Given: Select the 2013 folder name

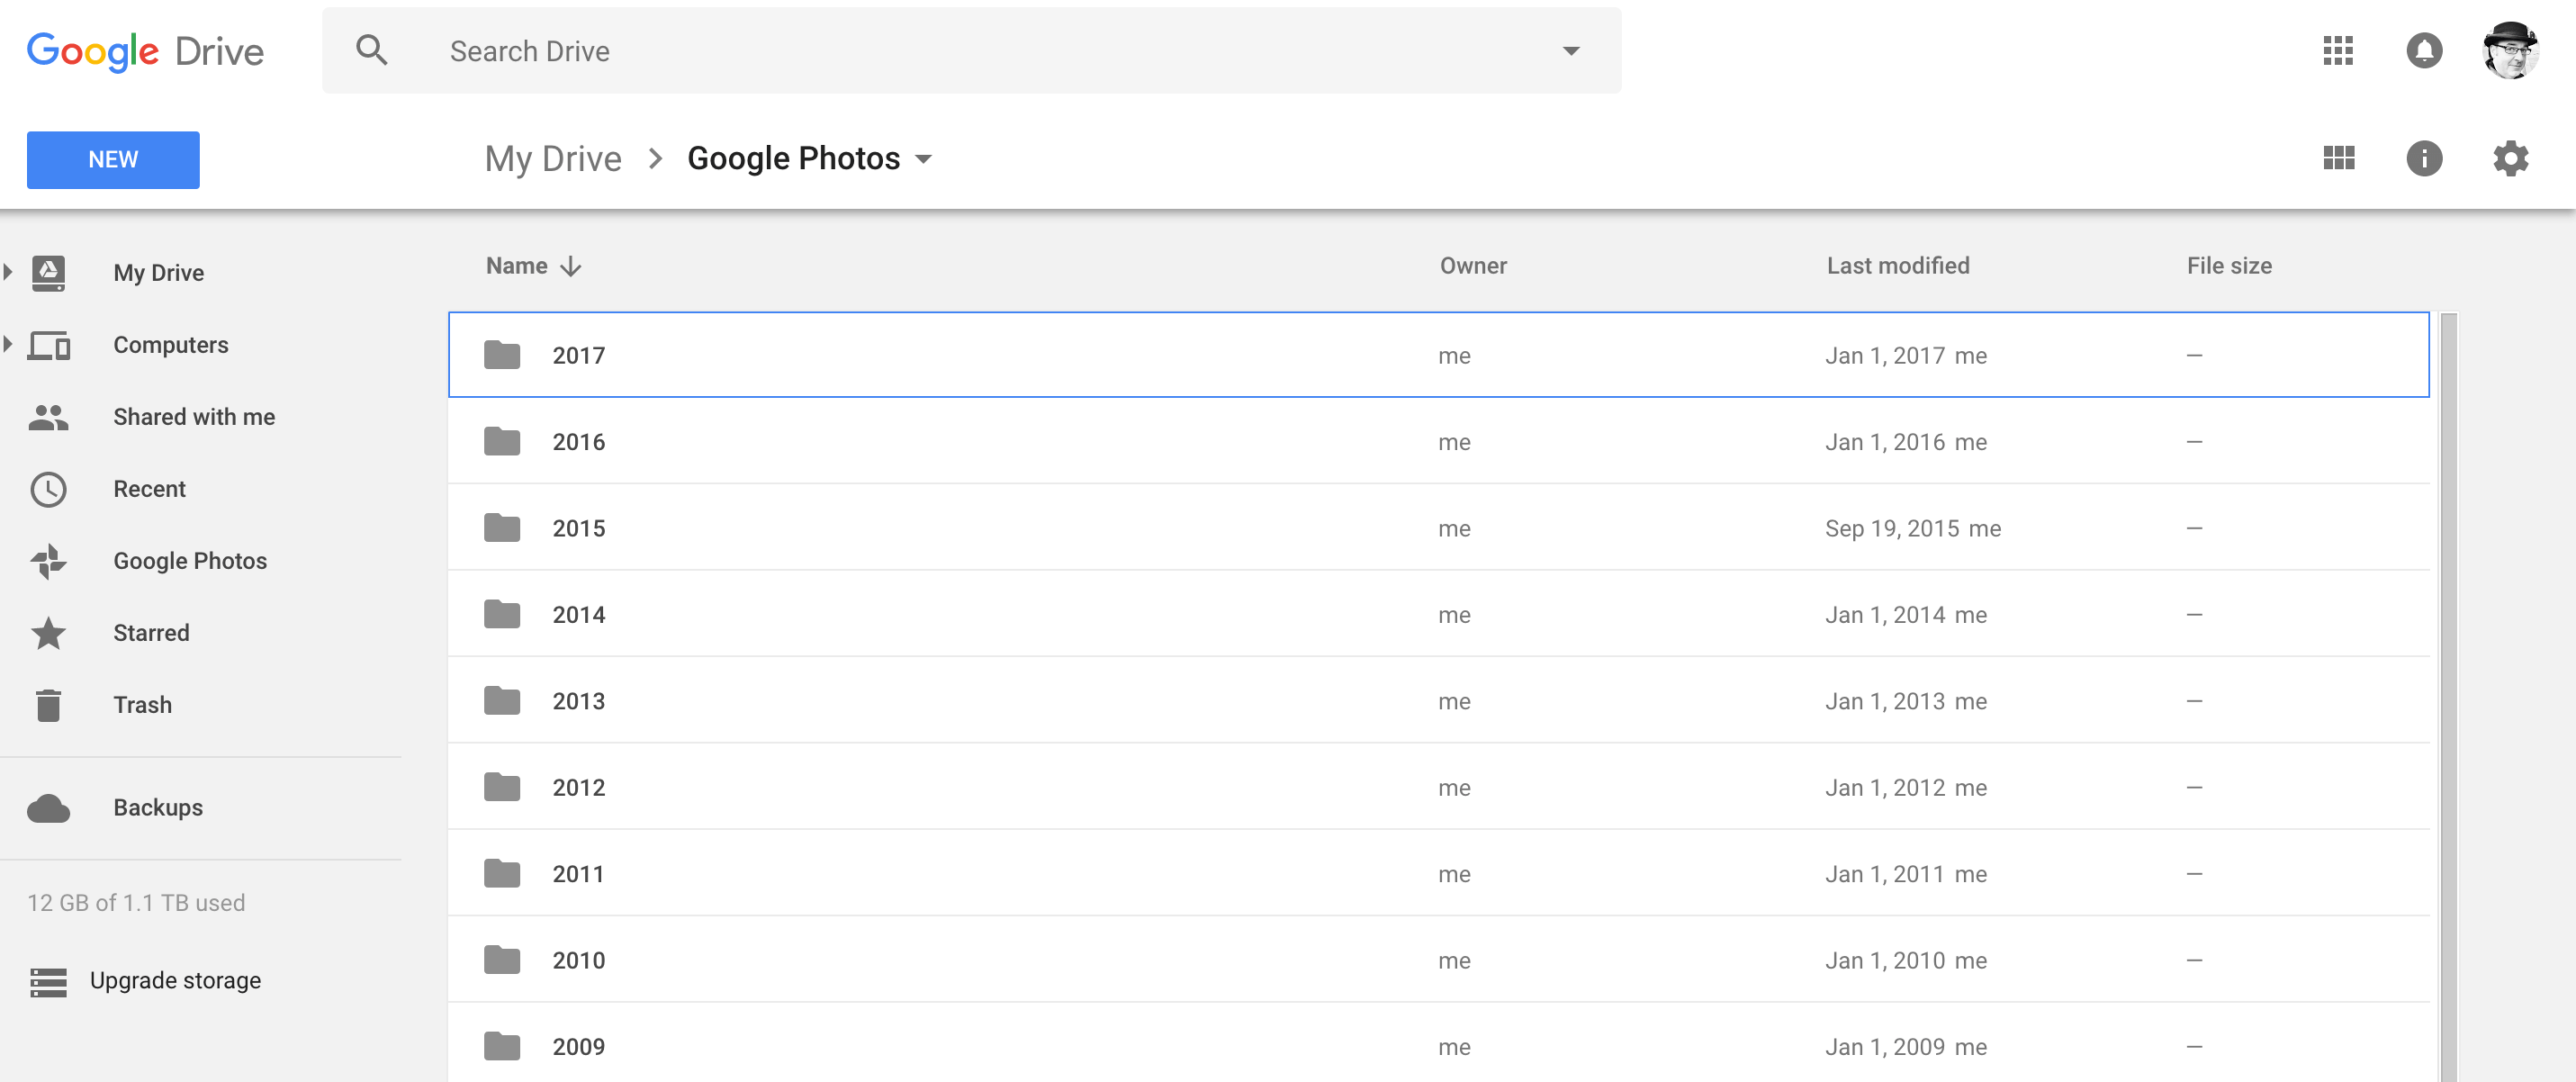Looking at the screenshot, I should [x=579, y=702].
